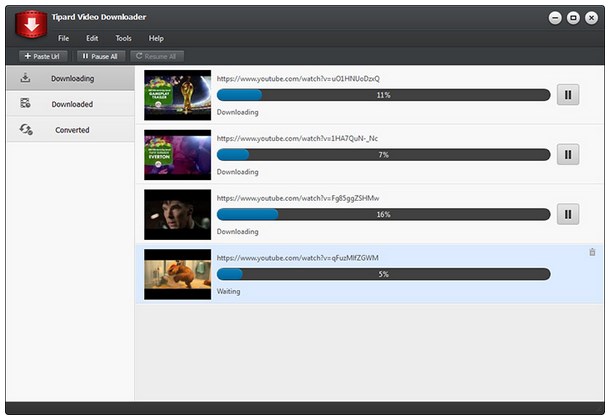This screenshot has width=609, height=420.
Task: Click the Tipard Video Downloader title text
Action: [99, 17]
